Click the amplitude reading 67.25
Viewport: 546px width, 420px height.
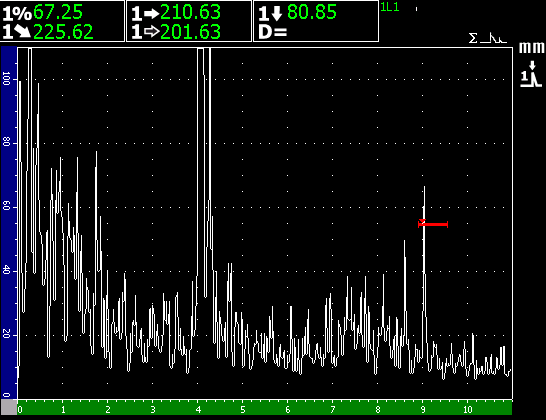pyautogui.click(x=58, y=12)
